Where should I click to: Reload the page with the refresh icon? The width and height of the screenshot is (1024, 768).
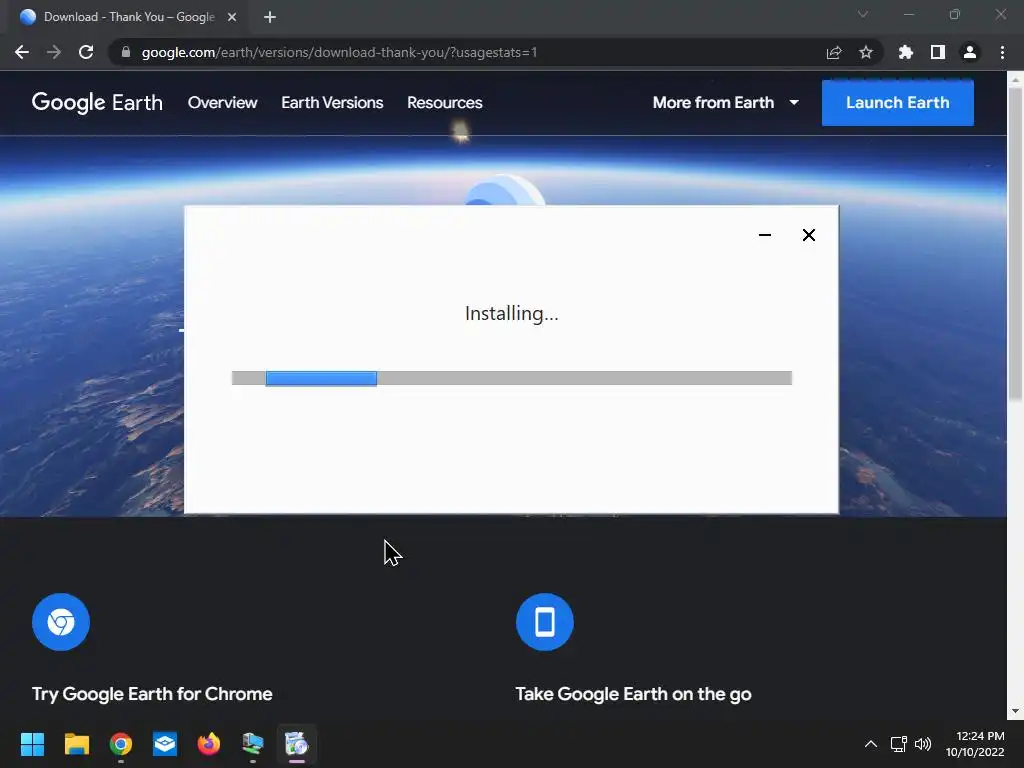86,52
